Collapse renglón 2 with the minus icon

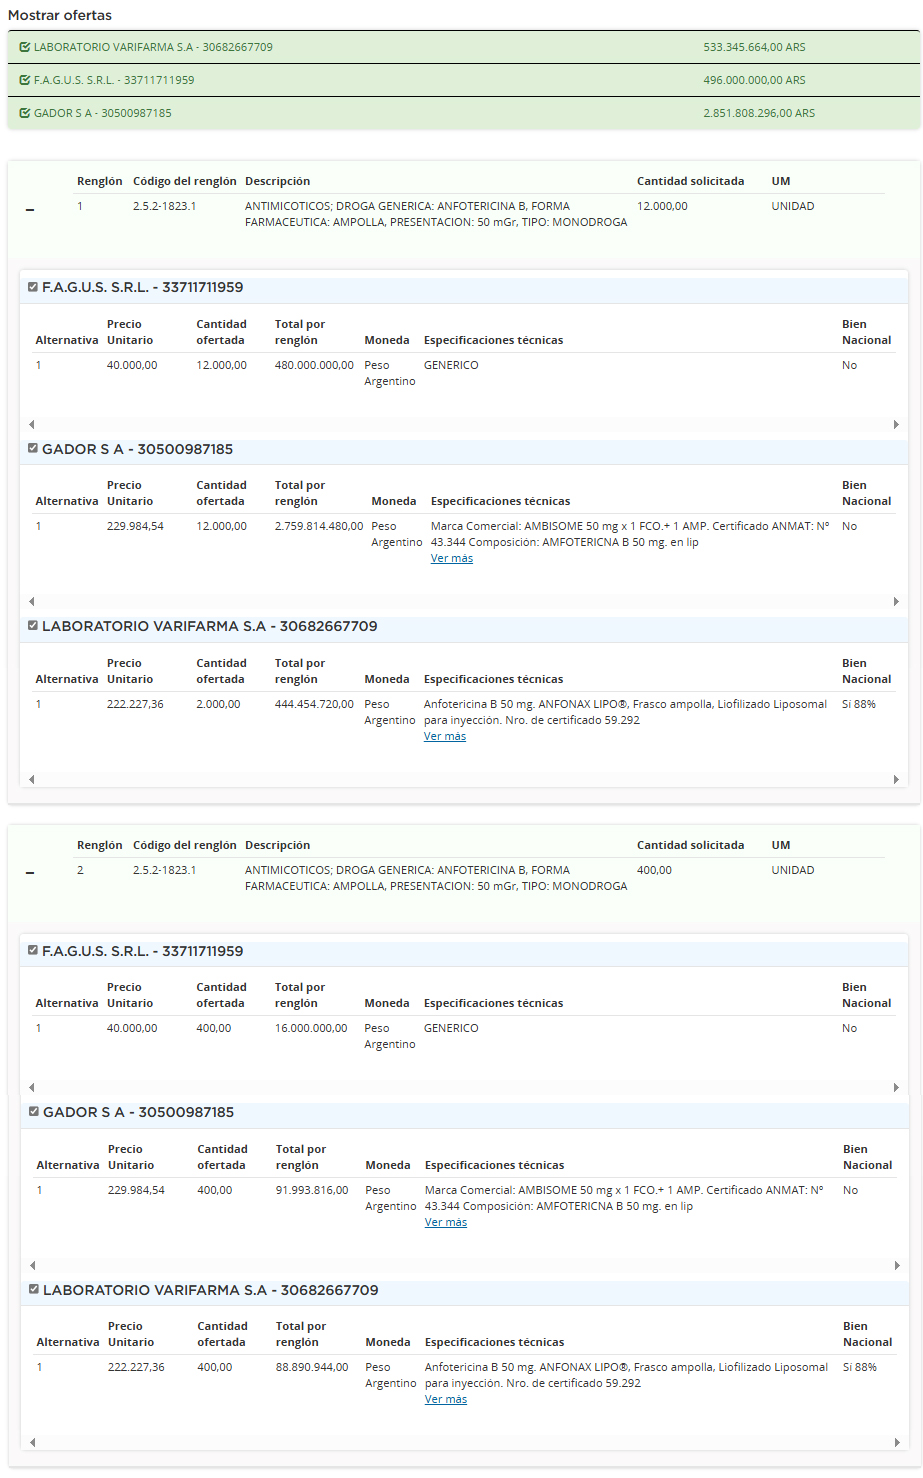(30, 873)
